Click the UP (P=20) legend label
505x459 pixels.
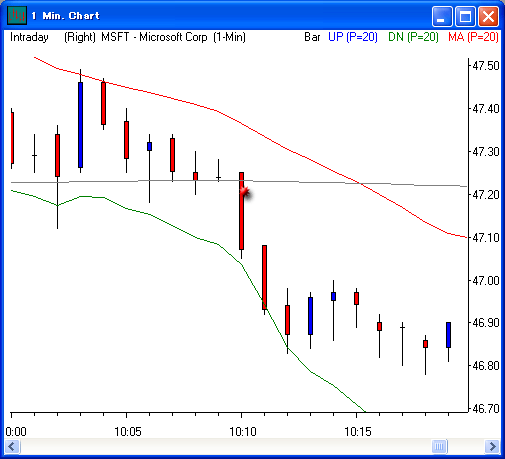(x=353, y=37)
